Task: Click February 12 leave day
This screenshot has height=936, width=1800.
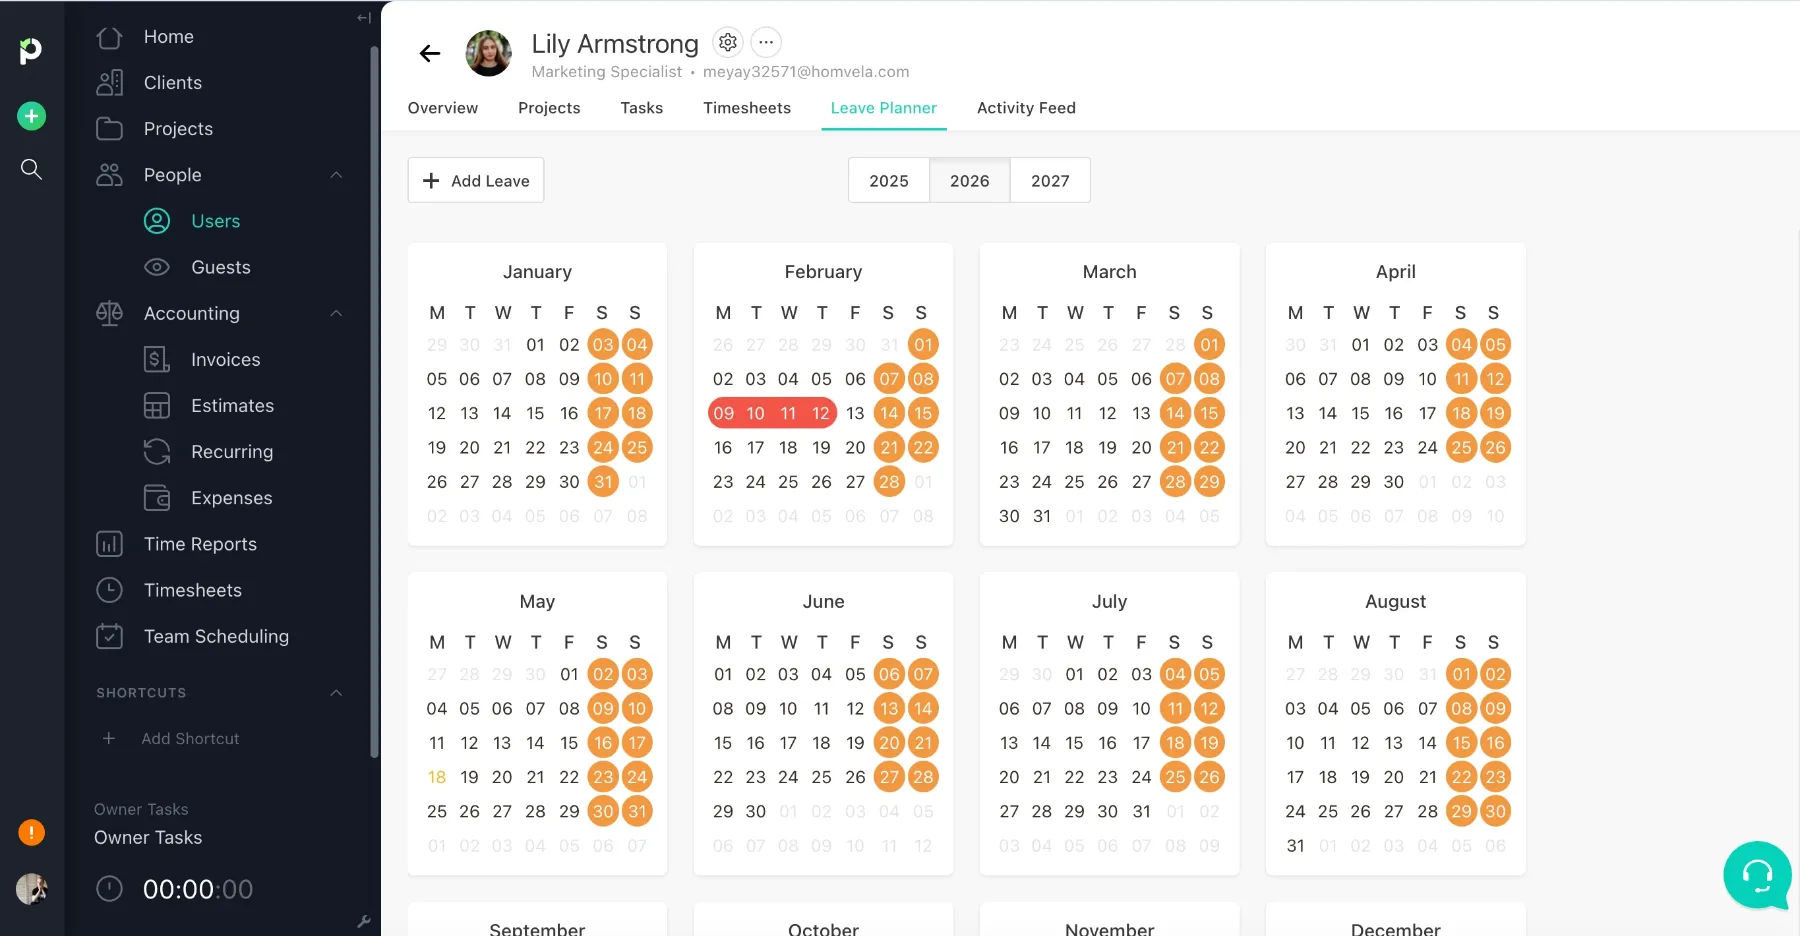Action: pyautogui.click(x=821, y=413)
